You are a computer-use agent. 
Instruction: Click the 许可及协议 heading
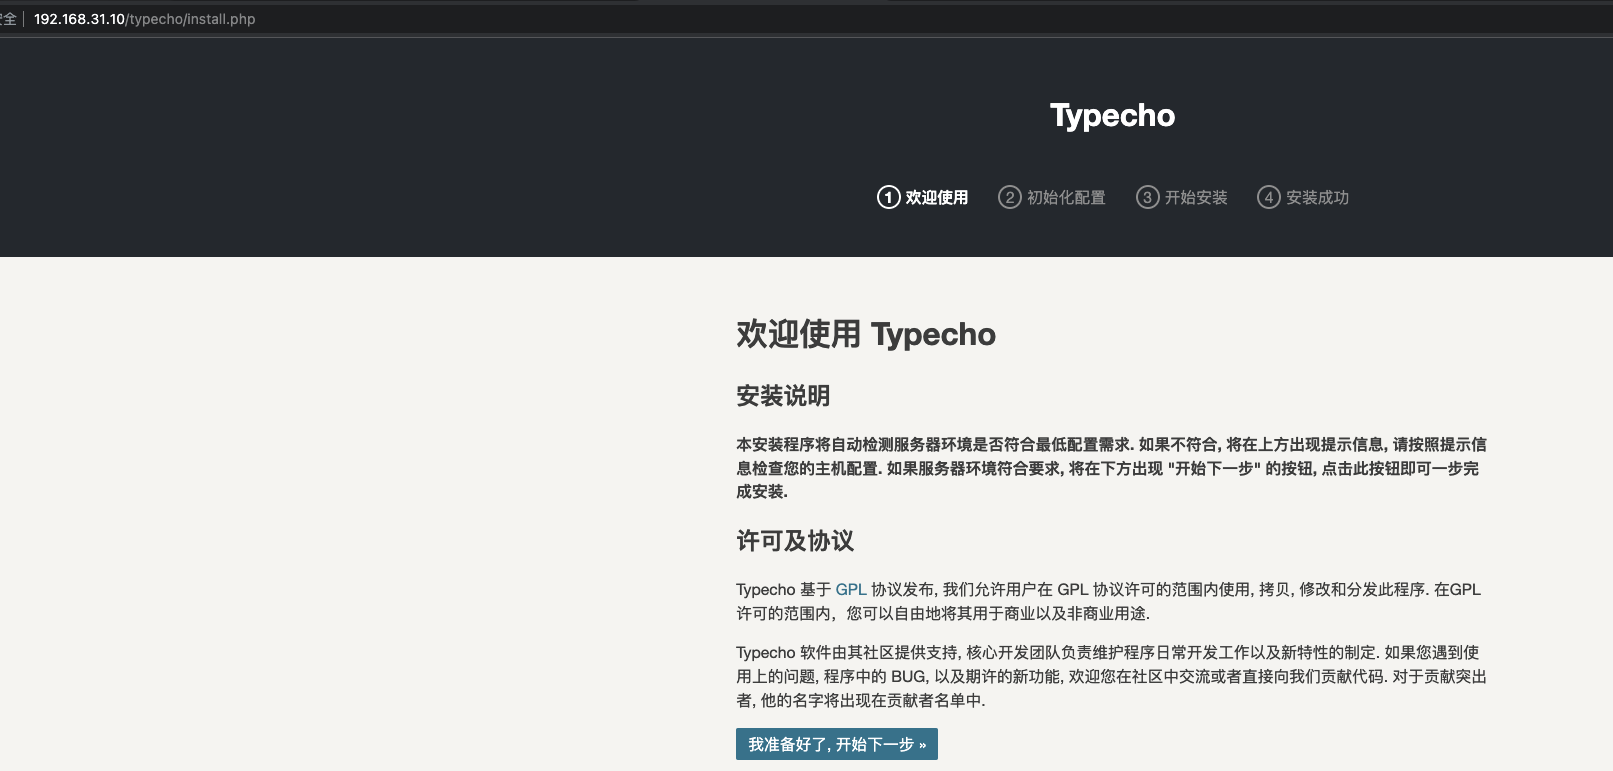coord(795,541)
